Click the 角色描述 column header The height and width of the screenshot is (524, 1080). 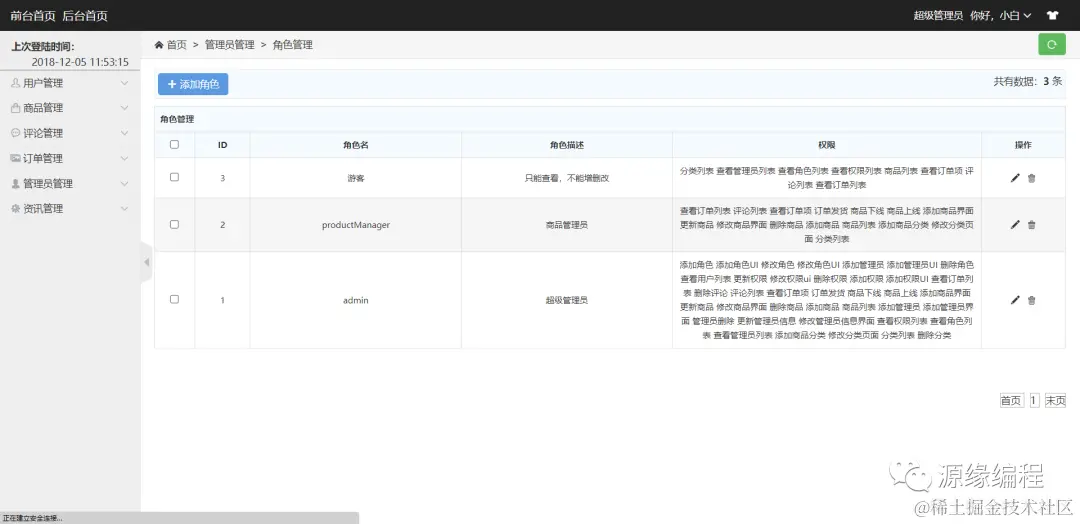point(567,145)
